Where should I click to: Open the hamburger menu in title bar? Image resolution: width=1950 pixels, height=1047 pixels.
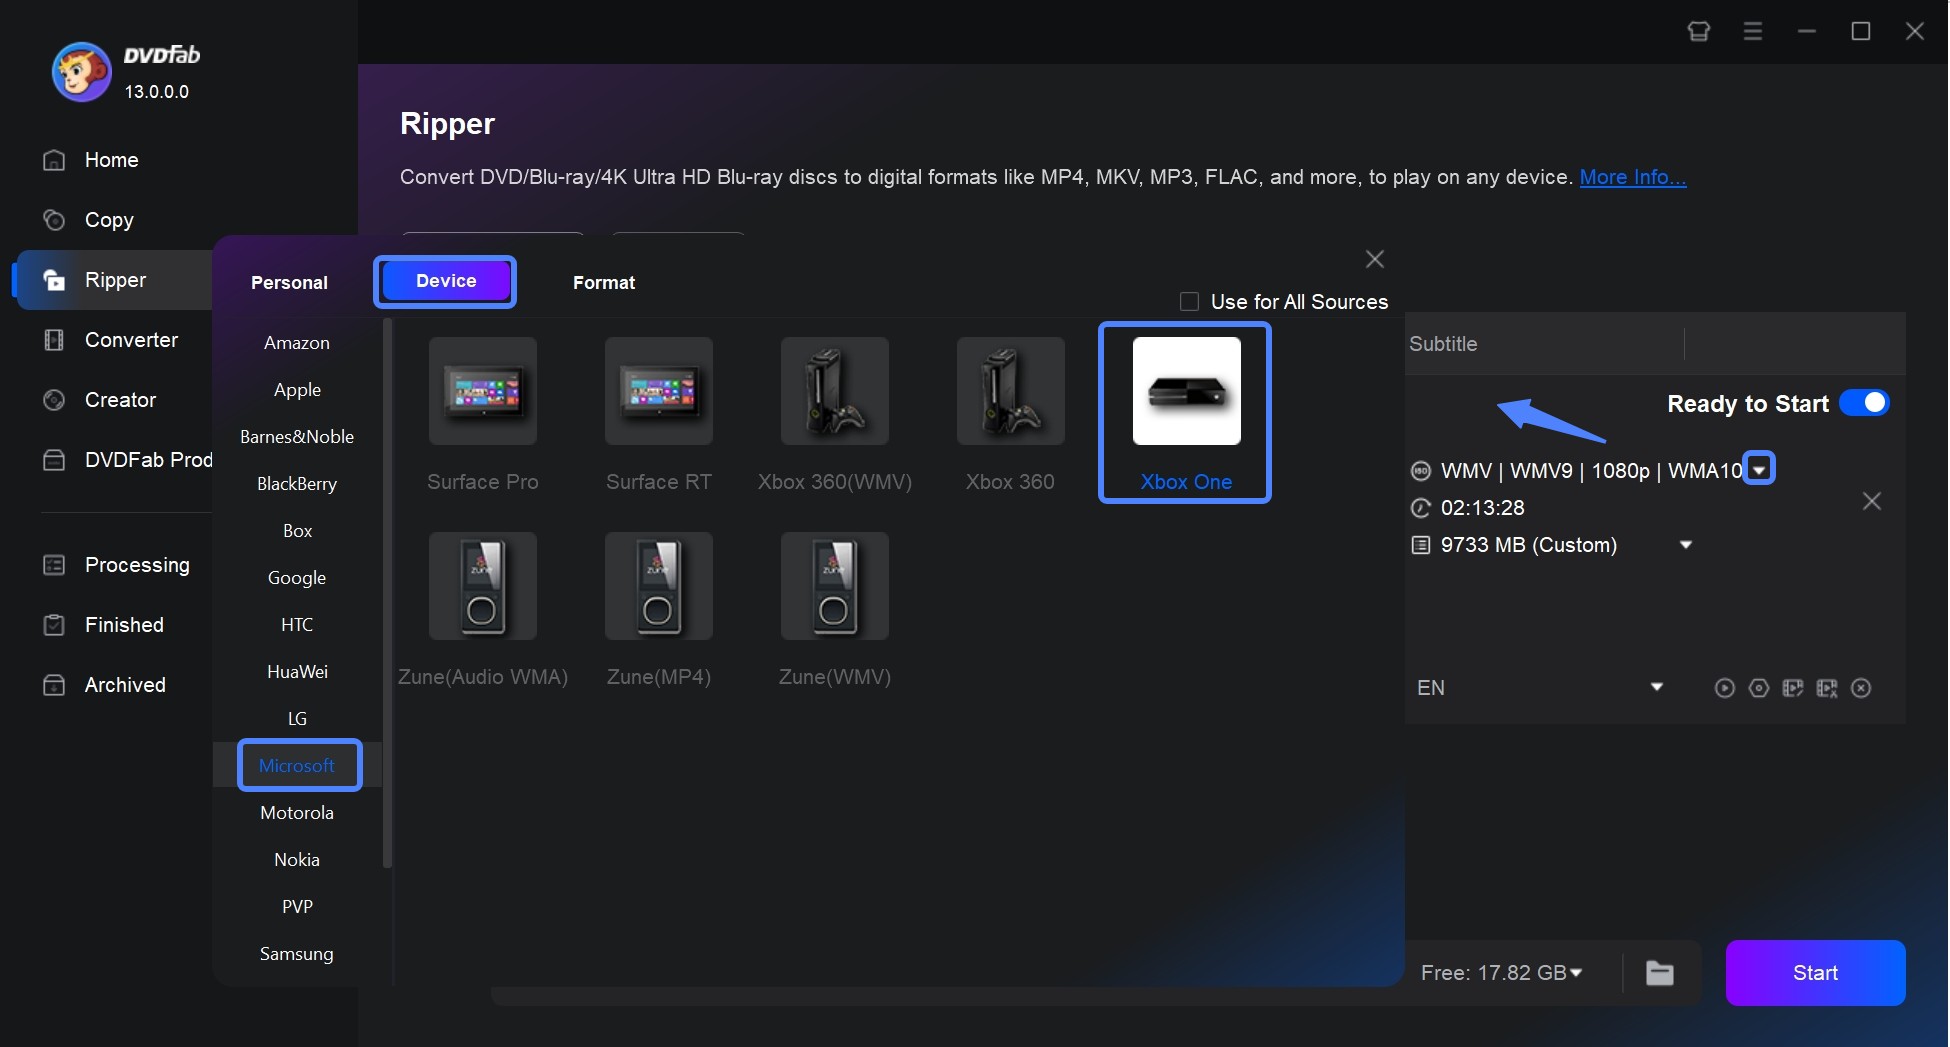[x=1752, y=31]
